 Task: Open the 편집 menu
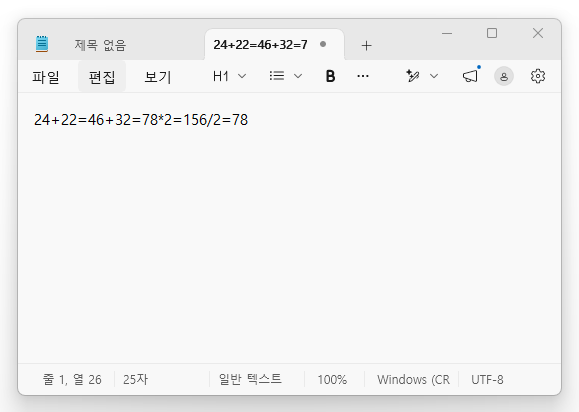pyautogui.click(x=102, y=77)
